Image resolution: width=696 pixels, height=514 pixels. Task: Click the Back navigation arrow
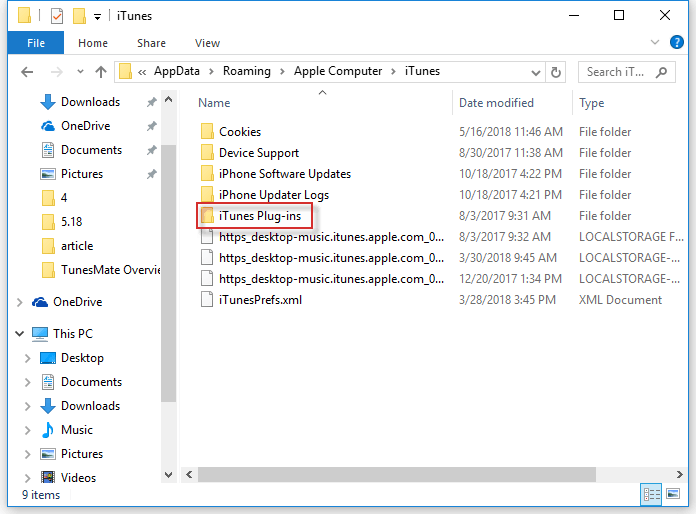(x=27, y=72)
